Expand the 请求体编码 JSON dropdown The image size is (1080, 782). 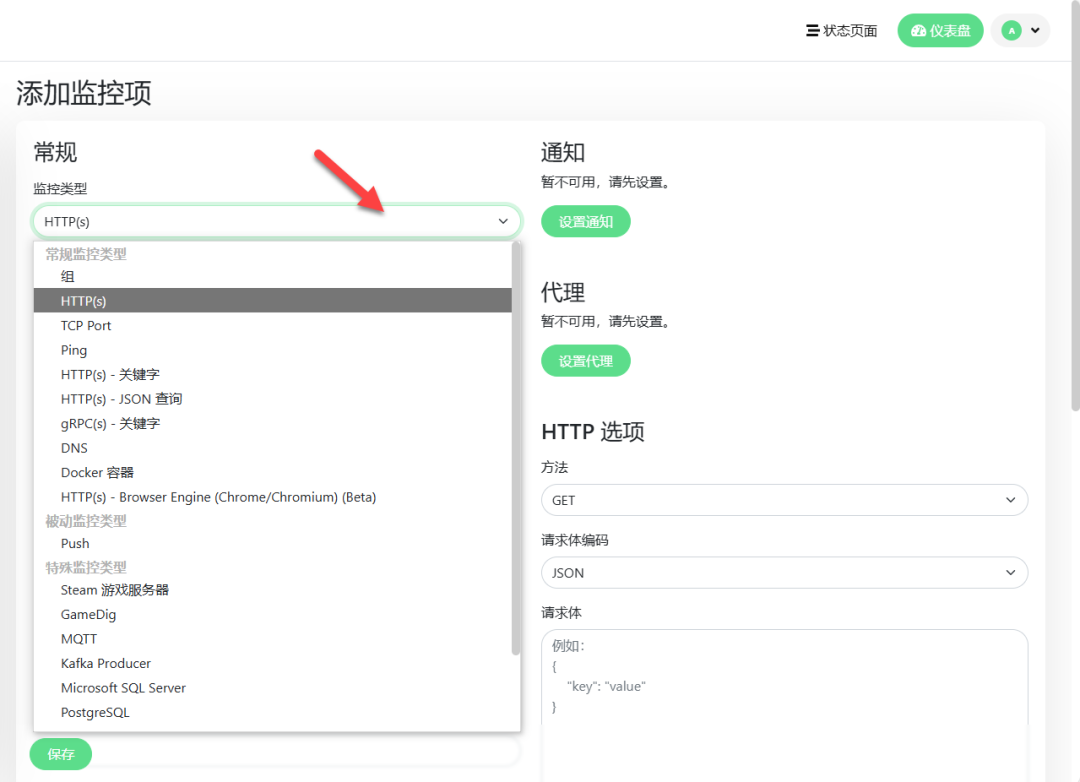point(784,573)
